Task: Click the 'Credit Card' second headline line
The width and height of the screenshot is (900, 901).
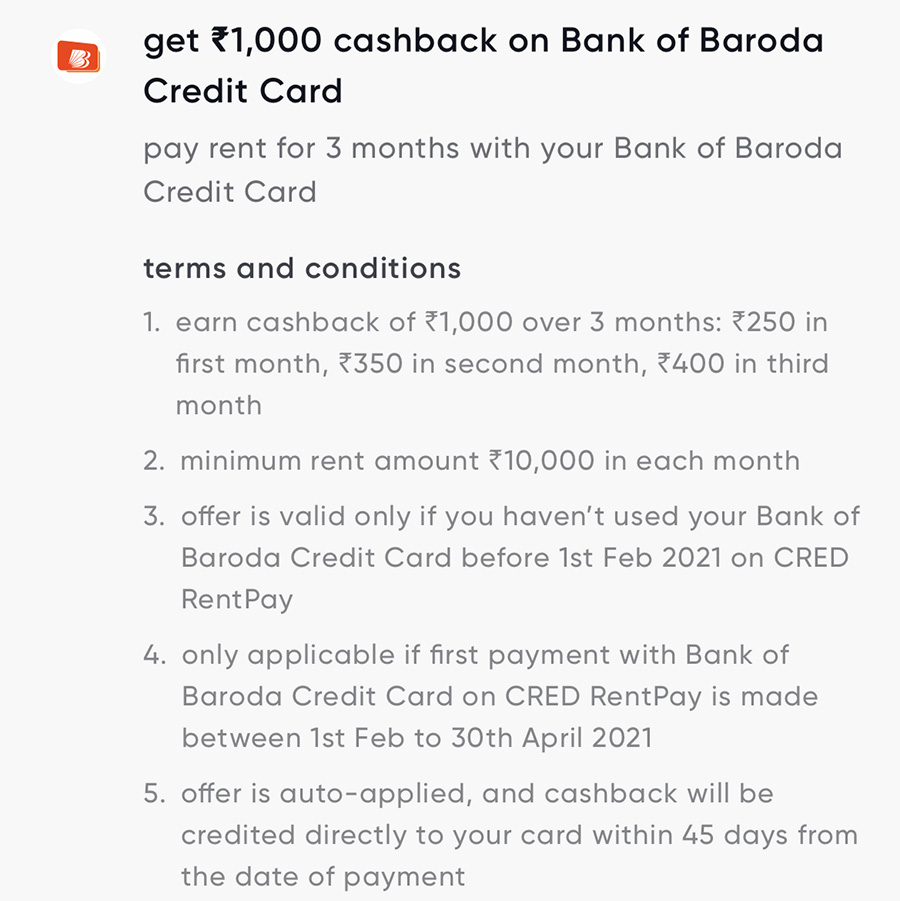Action: pos(243,91)
